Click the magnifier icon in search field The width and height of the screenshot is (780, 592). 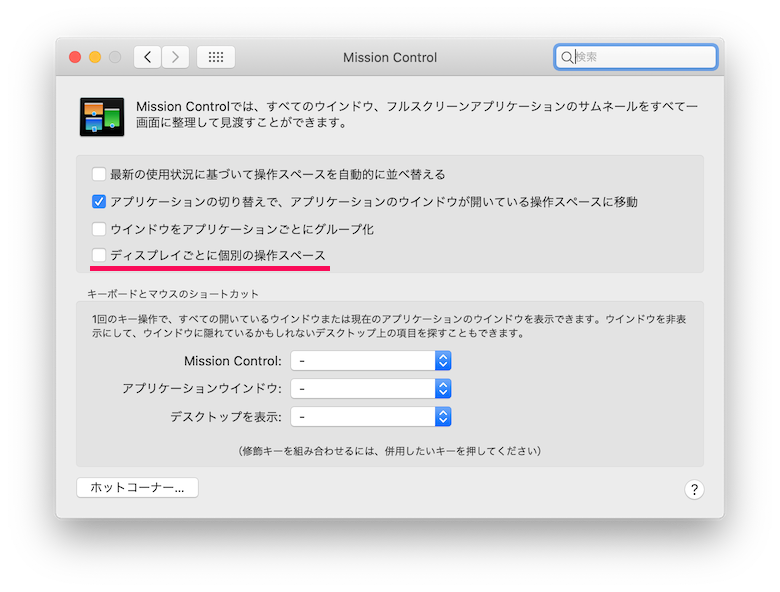tap(567, 57)
